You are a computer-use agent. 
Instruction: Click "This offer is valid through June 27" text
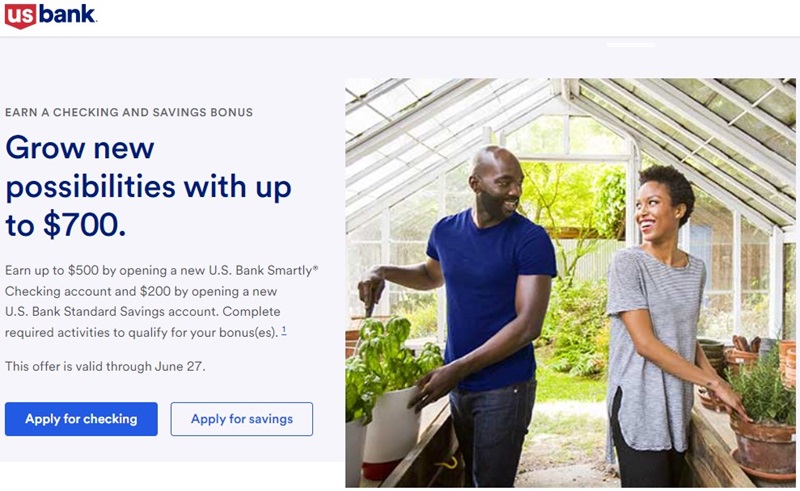pos(105,366)
